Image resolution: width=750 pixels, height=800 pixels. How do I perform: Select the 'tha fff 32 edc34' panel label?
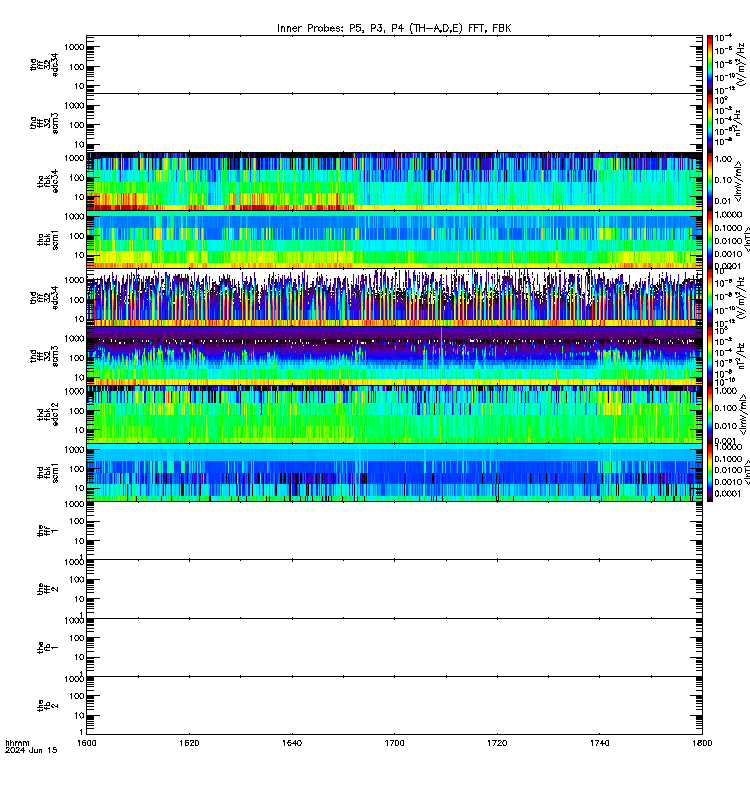click(x=44, y=65)
